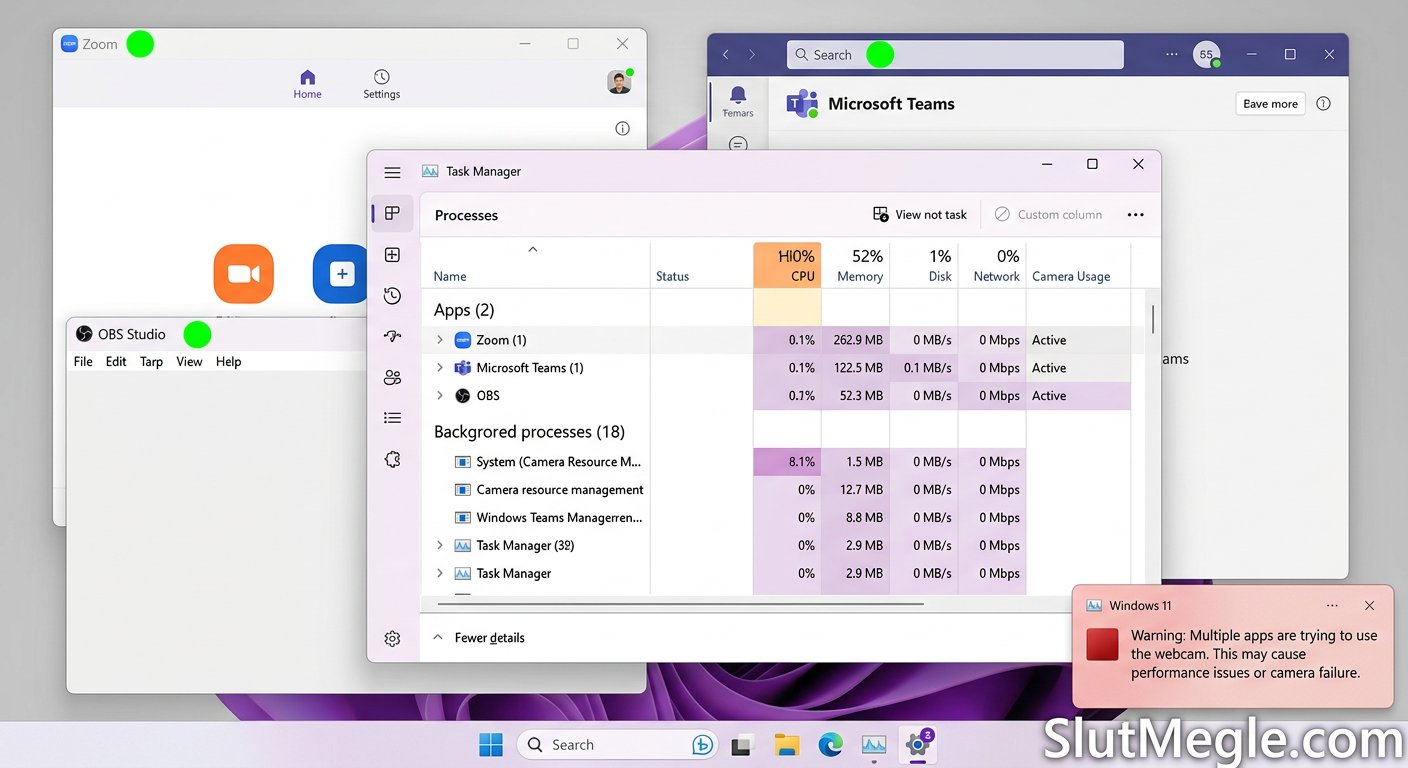Click the Backgrored processes (18) group heading
The image size is (1408, 768).
tap(529, 432)
